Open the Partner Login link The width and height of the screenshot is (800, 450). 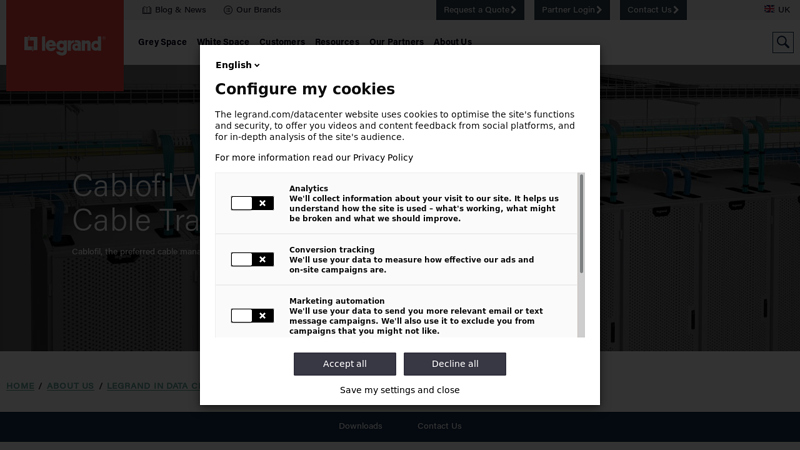point(572,10)
